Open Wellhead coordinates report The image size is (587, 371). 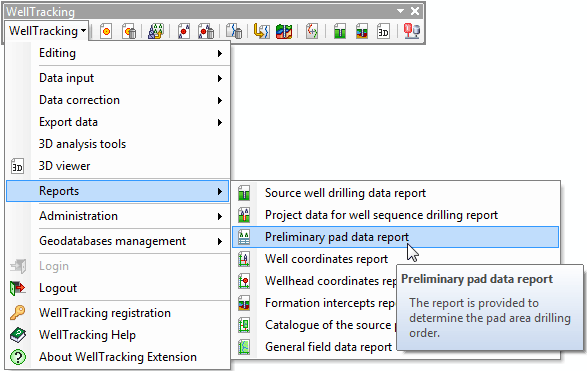(x=314, y=281)
